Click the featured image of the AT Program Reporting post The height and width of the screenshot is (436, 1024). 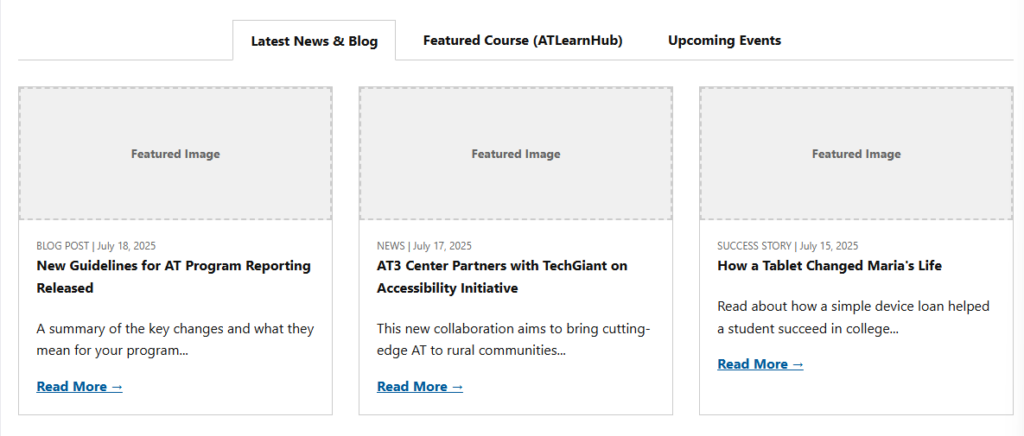[x=175, y=154]
